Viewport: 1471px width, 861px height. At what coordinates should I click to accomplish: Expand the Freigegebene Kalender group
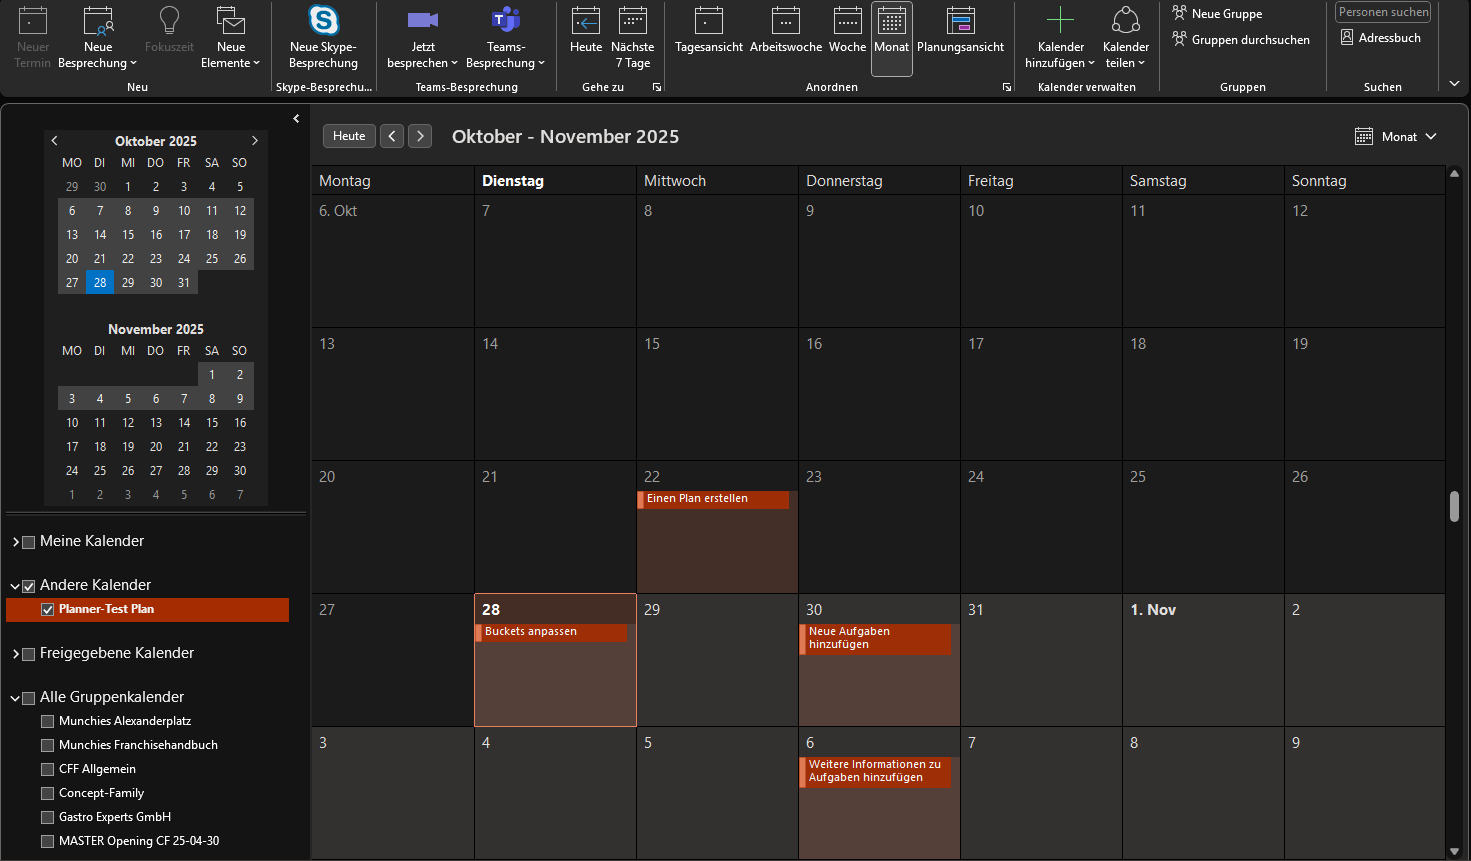(16, 654)
